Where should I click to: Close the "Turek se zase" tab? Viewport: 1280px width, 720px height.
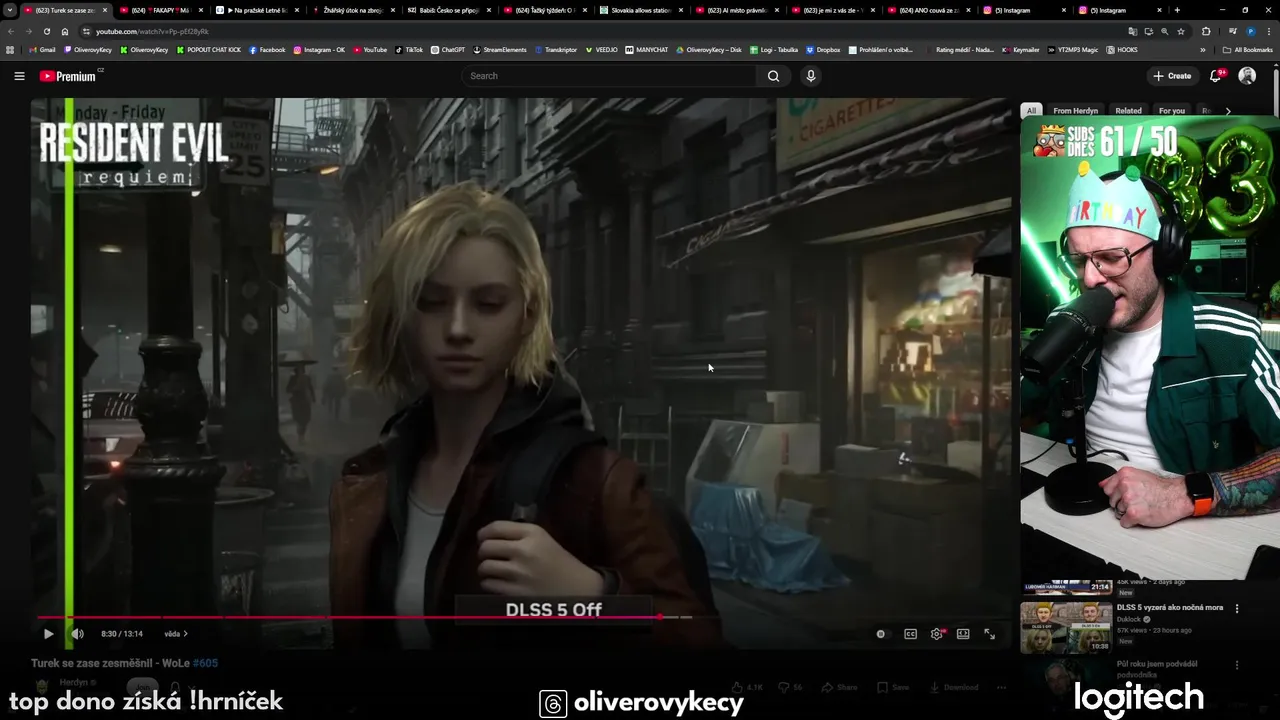(x=105, y=10)
